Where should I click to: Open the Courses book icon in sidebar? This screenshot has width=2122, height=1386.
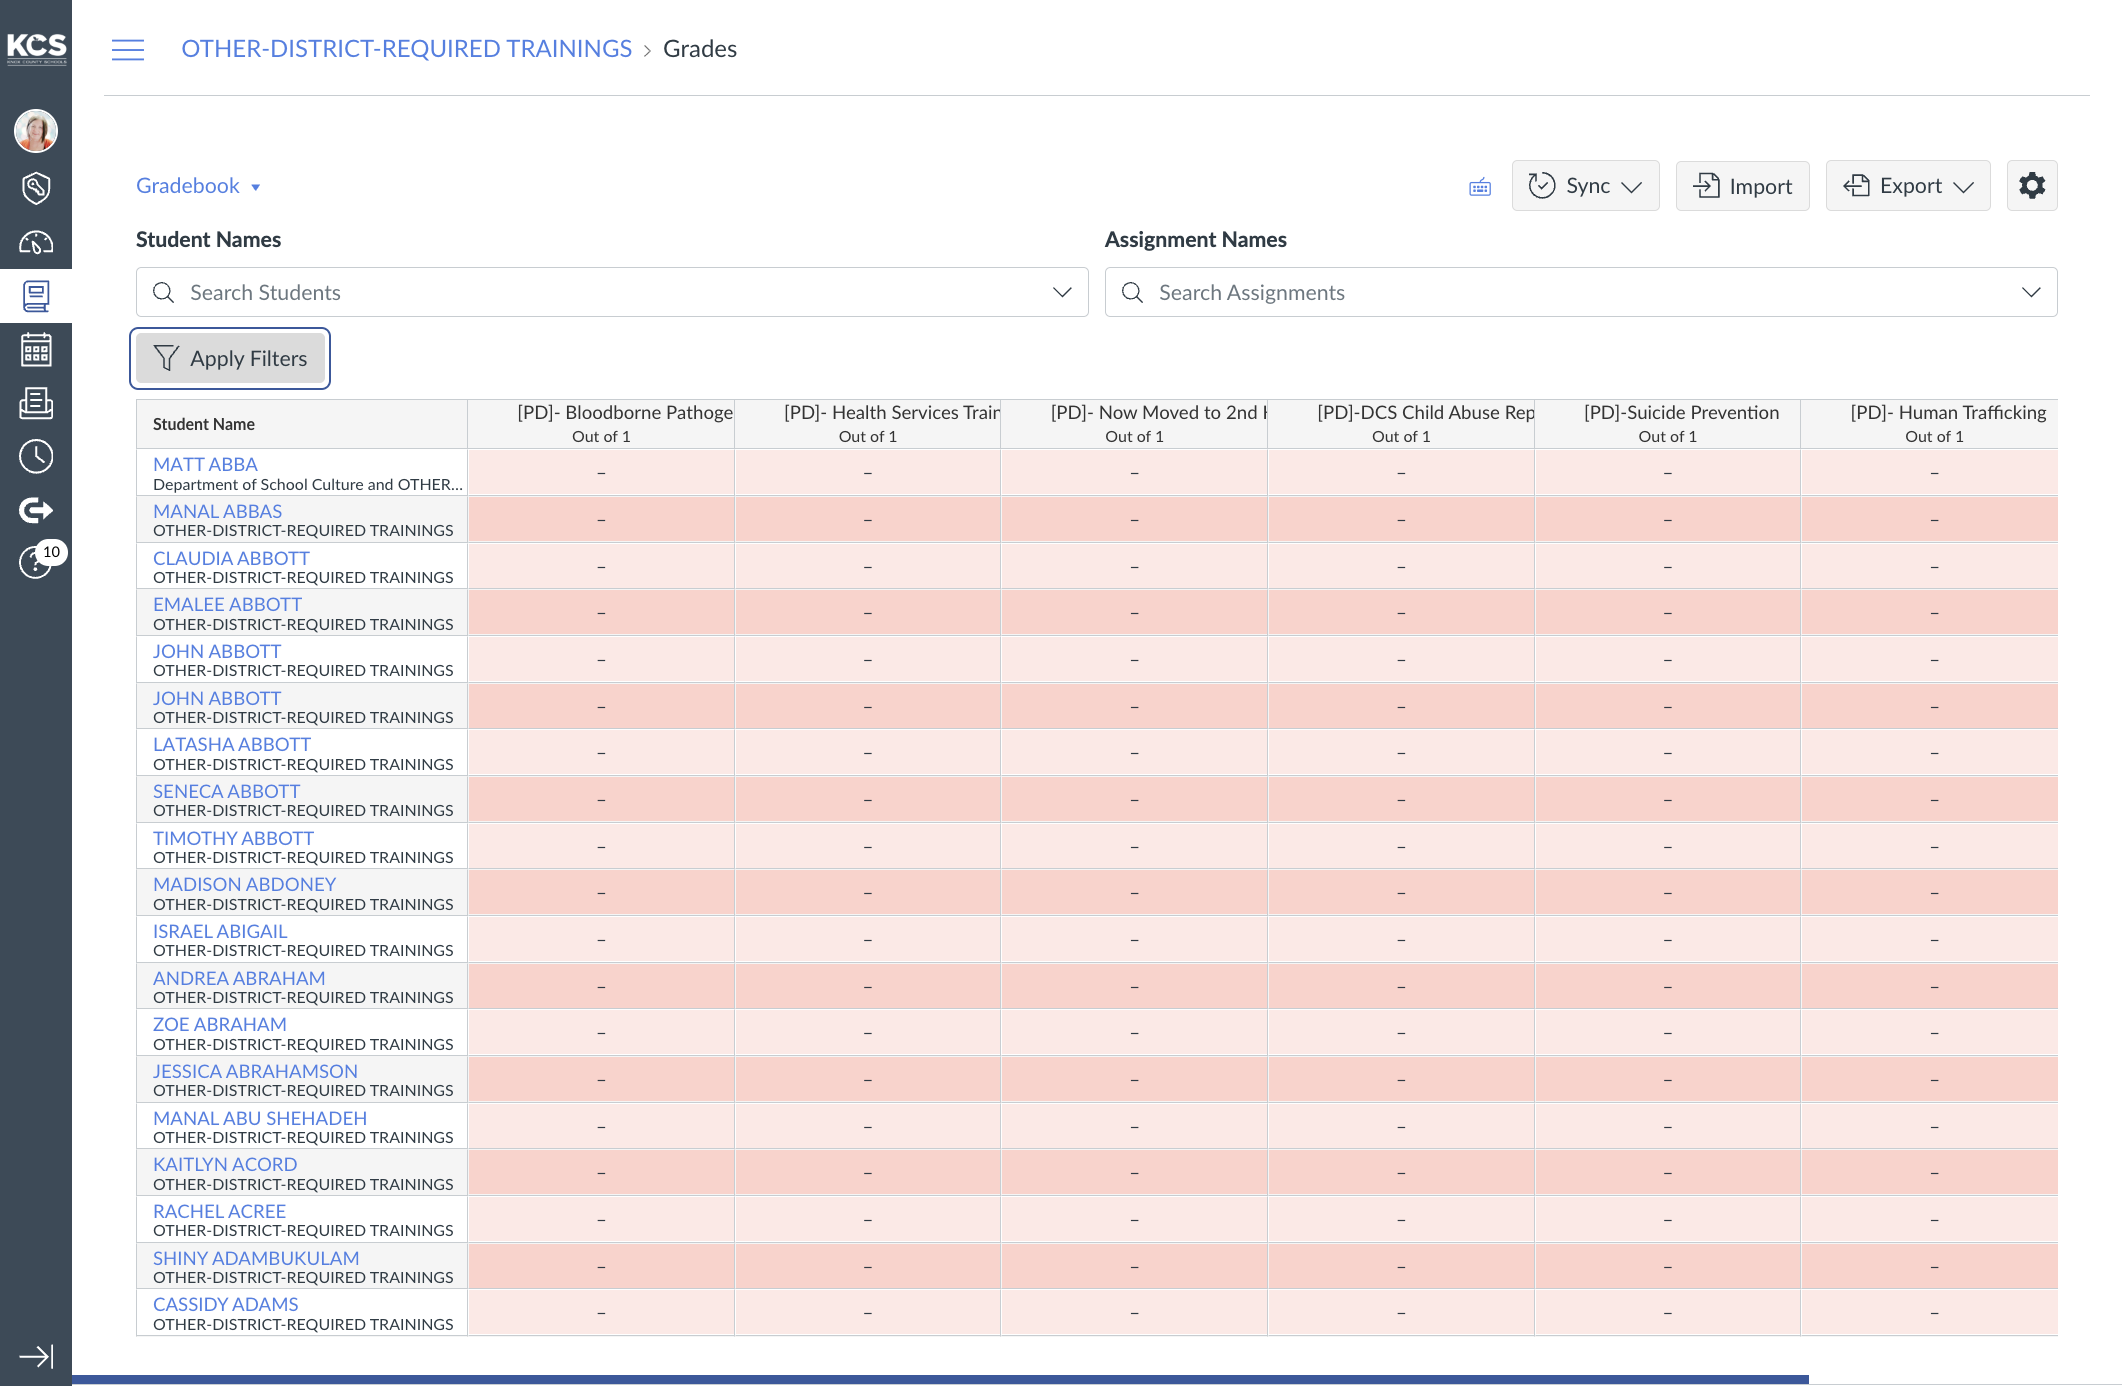pos(36,296)
